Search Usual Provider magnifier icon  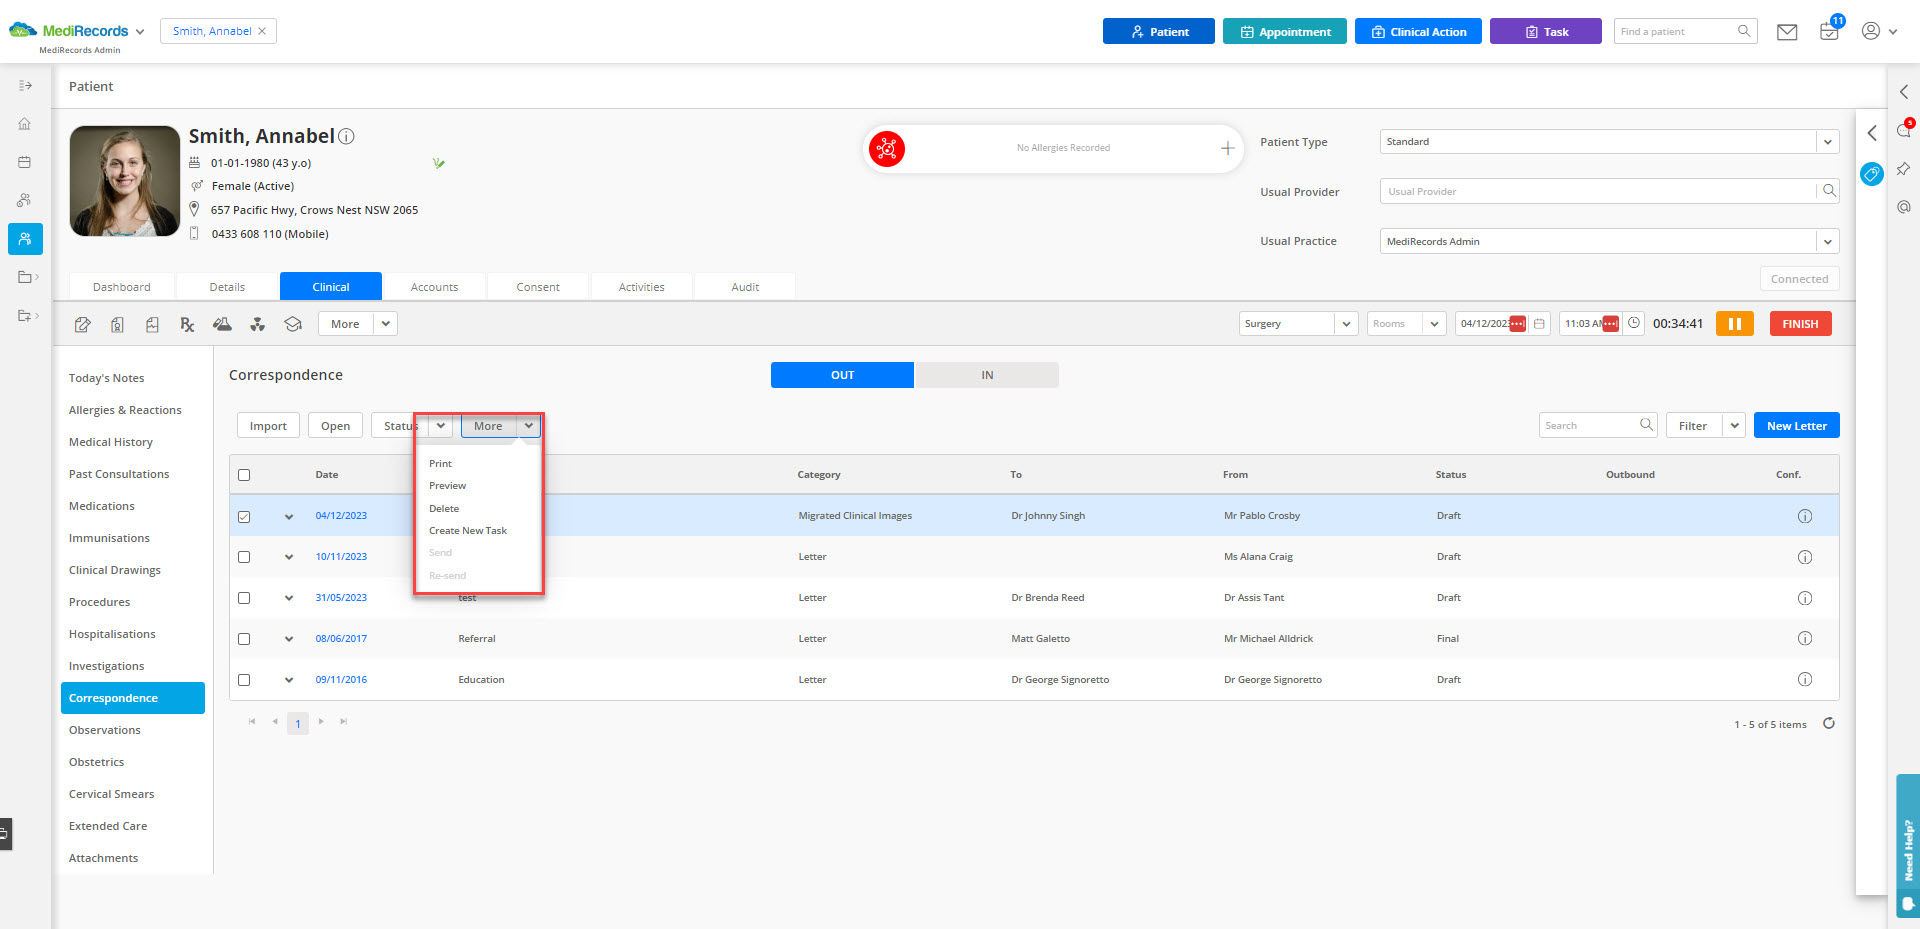pyautogui.click(x=1828, y=191)
